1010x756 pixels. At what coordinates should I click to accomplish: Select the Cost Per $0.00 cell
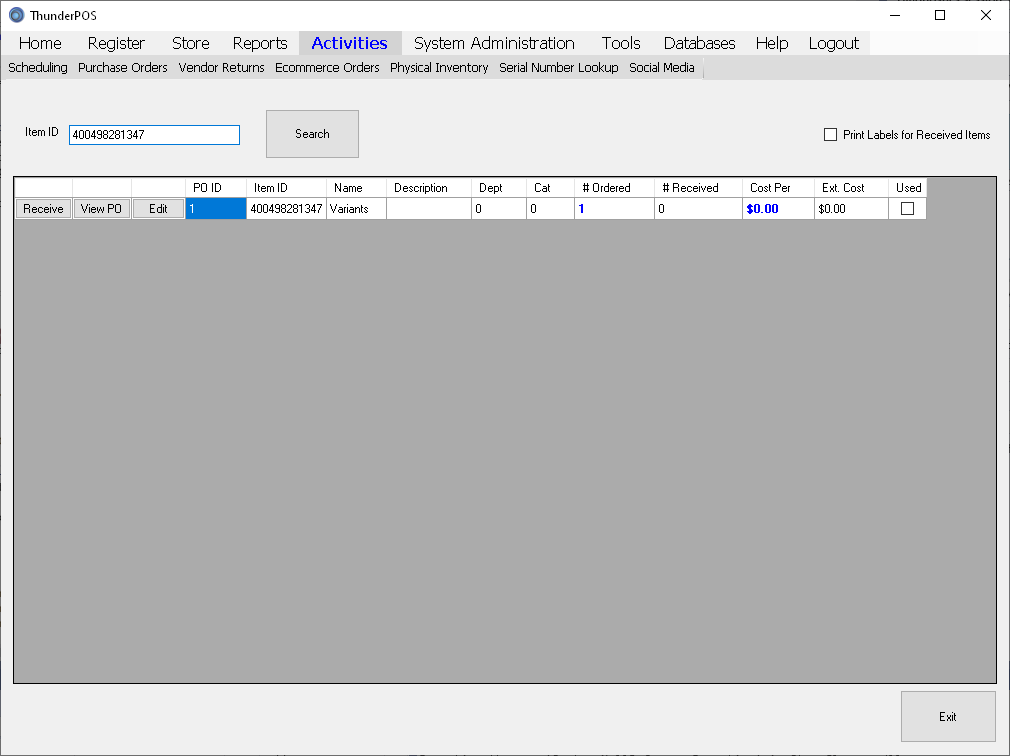click(777, 209)
